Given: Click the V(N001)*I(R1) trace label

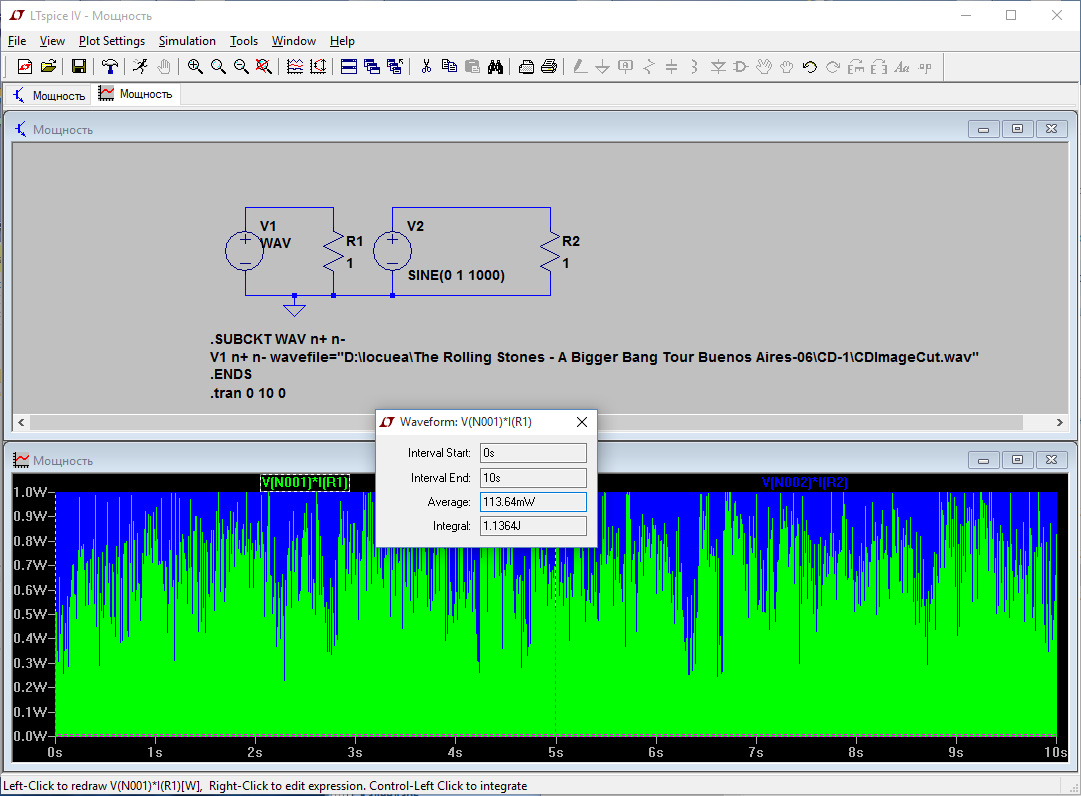Looking at the screenshot, I should [x=305, y=483].
